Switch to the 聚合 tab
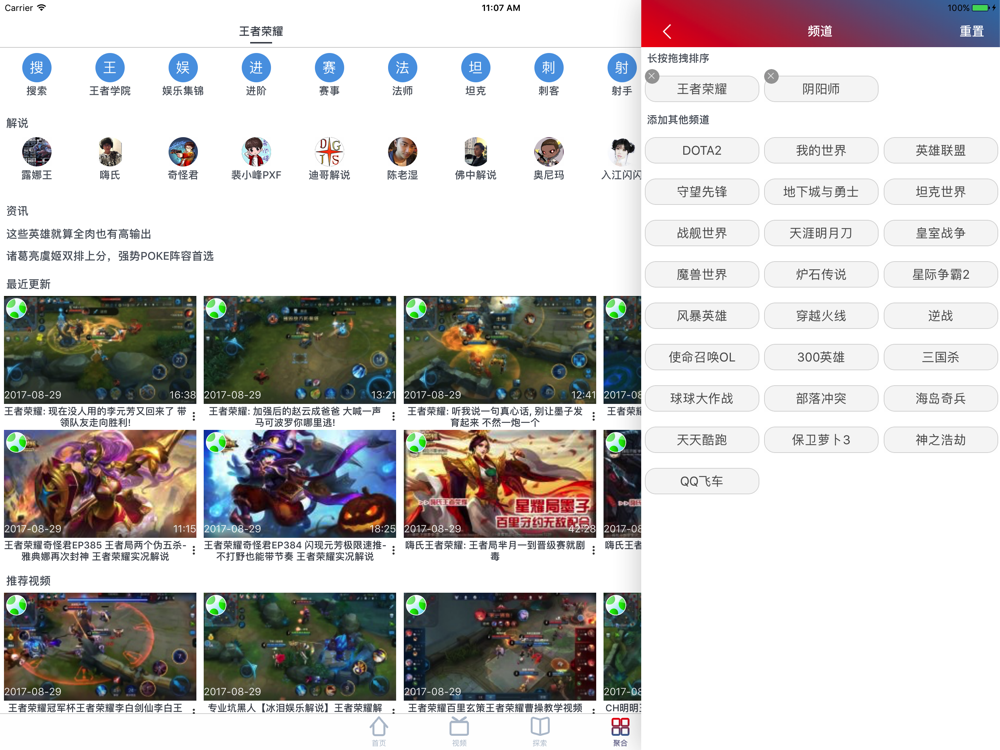Screen dimensions: 1000x750 [620, 731]
